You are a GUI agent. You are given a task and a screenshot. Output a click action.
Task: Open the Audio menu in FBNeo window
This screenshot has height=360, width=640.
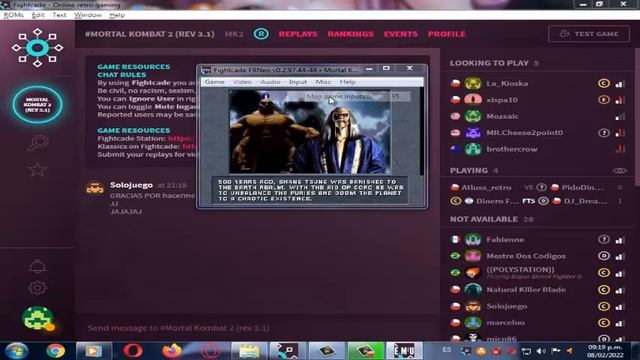[x=270, y=82]
